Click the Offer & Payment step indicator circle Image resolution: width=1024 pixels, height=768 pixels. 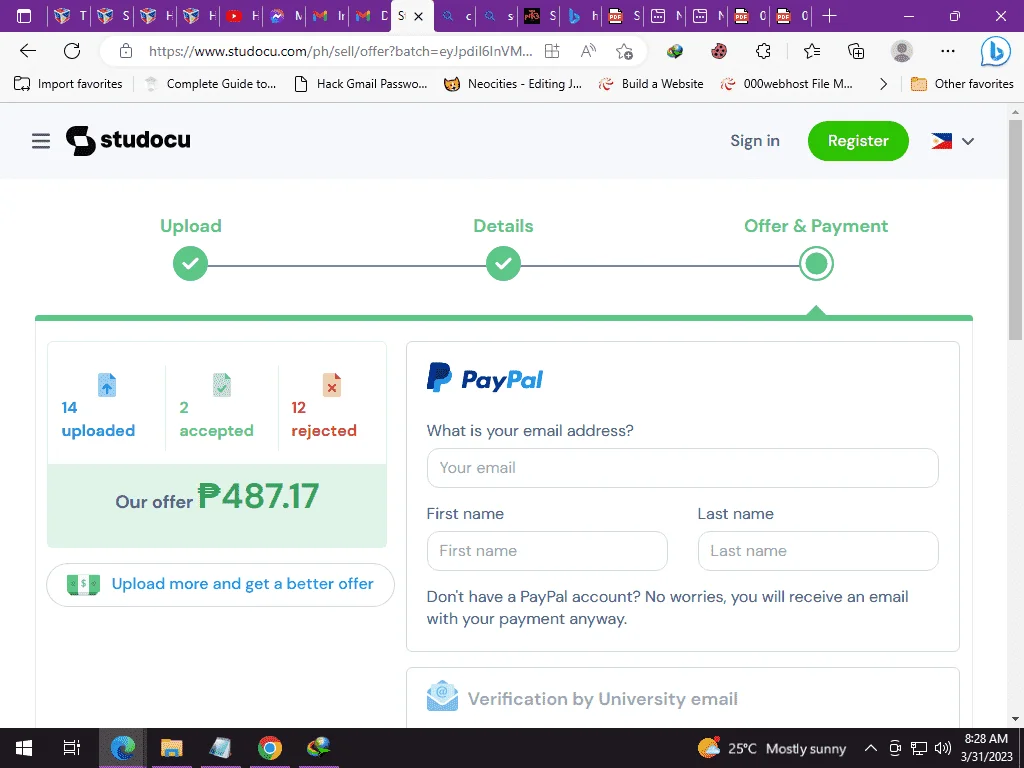click(816, 264)
